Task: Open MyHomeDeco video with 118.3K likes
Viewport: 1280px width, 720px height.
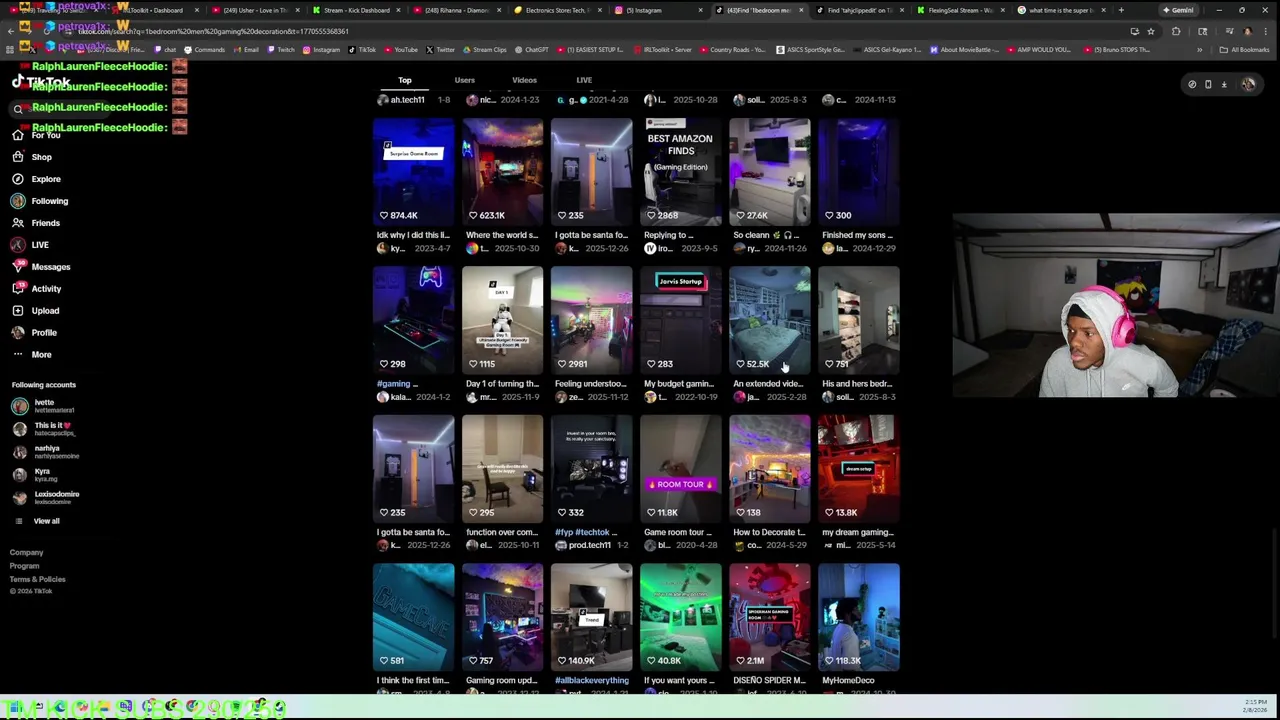Action: click(858, 617)
